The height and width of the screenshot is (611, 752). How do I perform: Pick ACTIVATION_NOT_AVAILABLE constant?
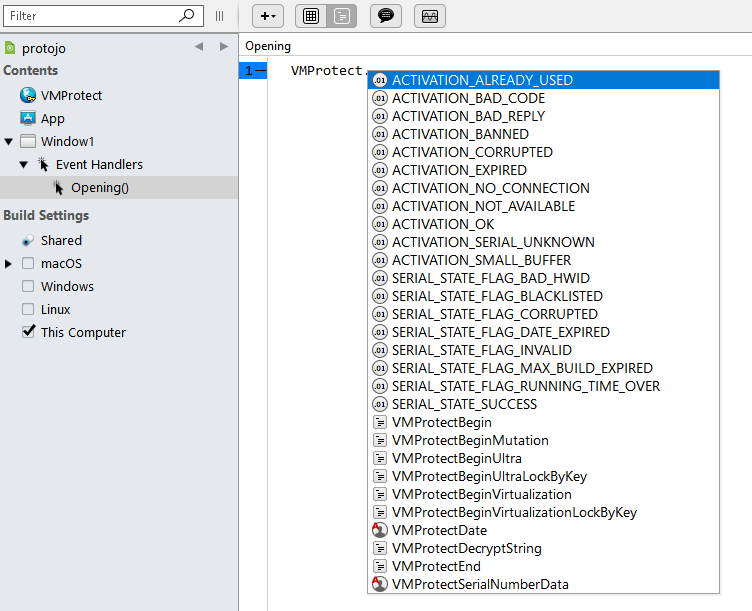click(x=543, y=206)
